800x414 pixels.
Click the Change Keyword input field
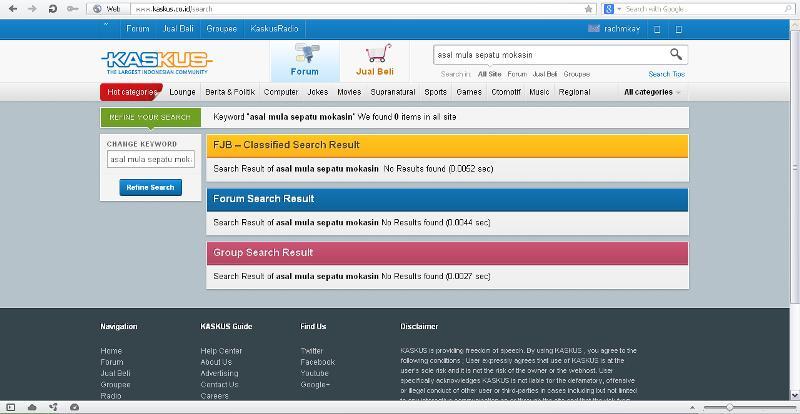click(151, 159)
